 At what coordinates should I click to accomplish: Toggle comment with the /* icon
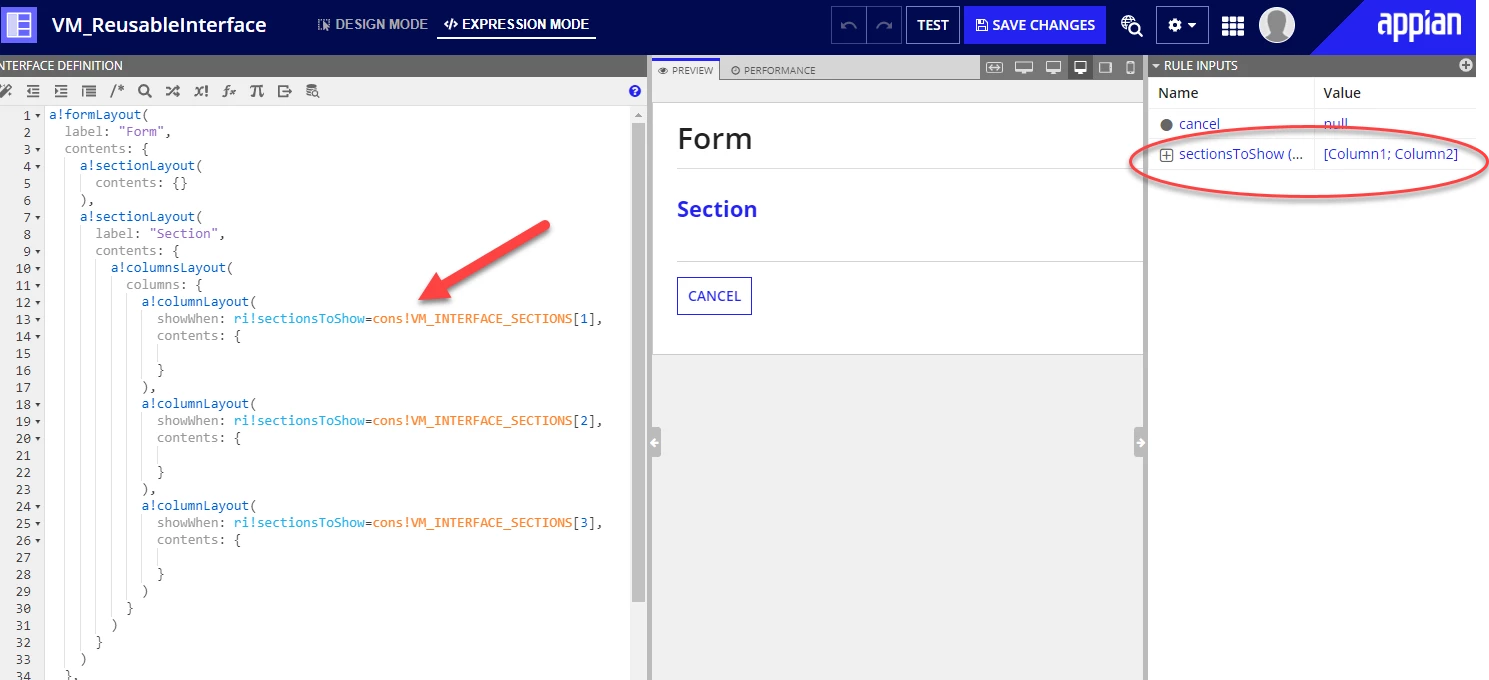[x=117, y=91]
